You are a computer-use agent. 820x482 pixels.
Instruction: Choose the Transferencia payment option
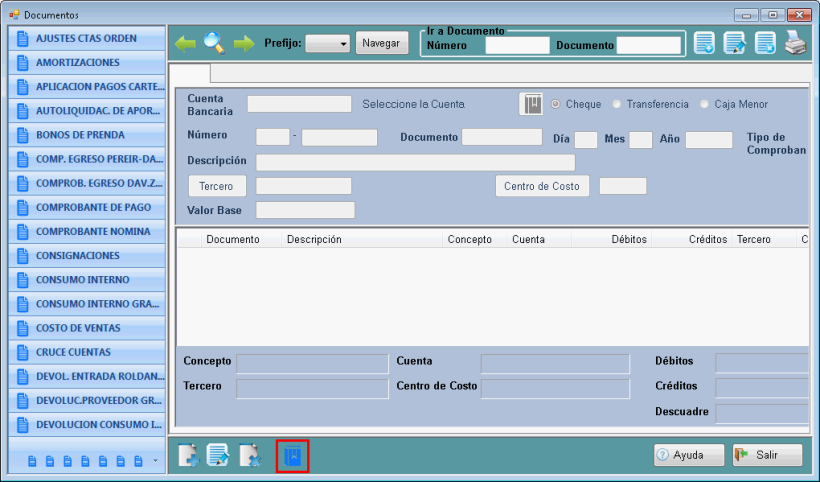[x=617, y=104]
